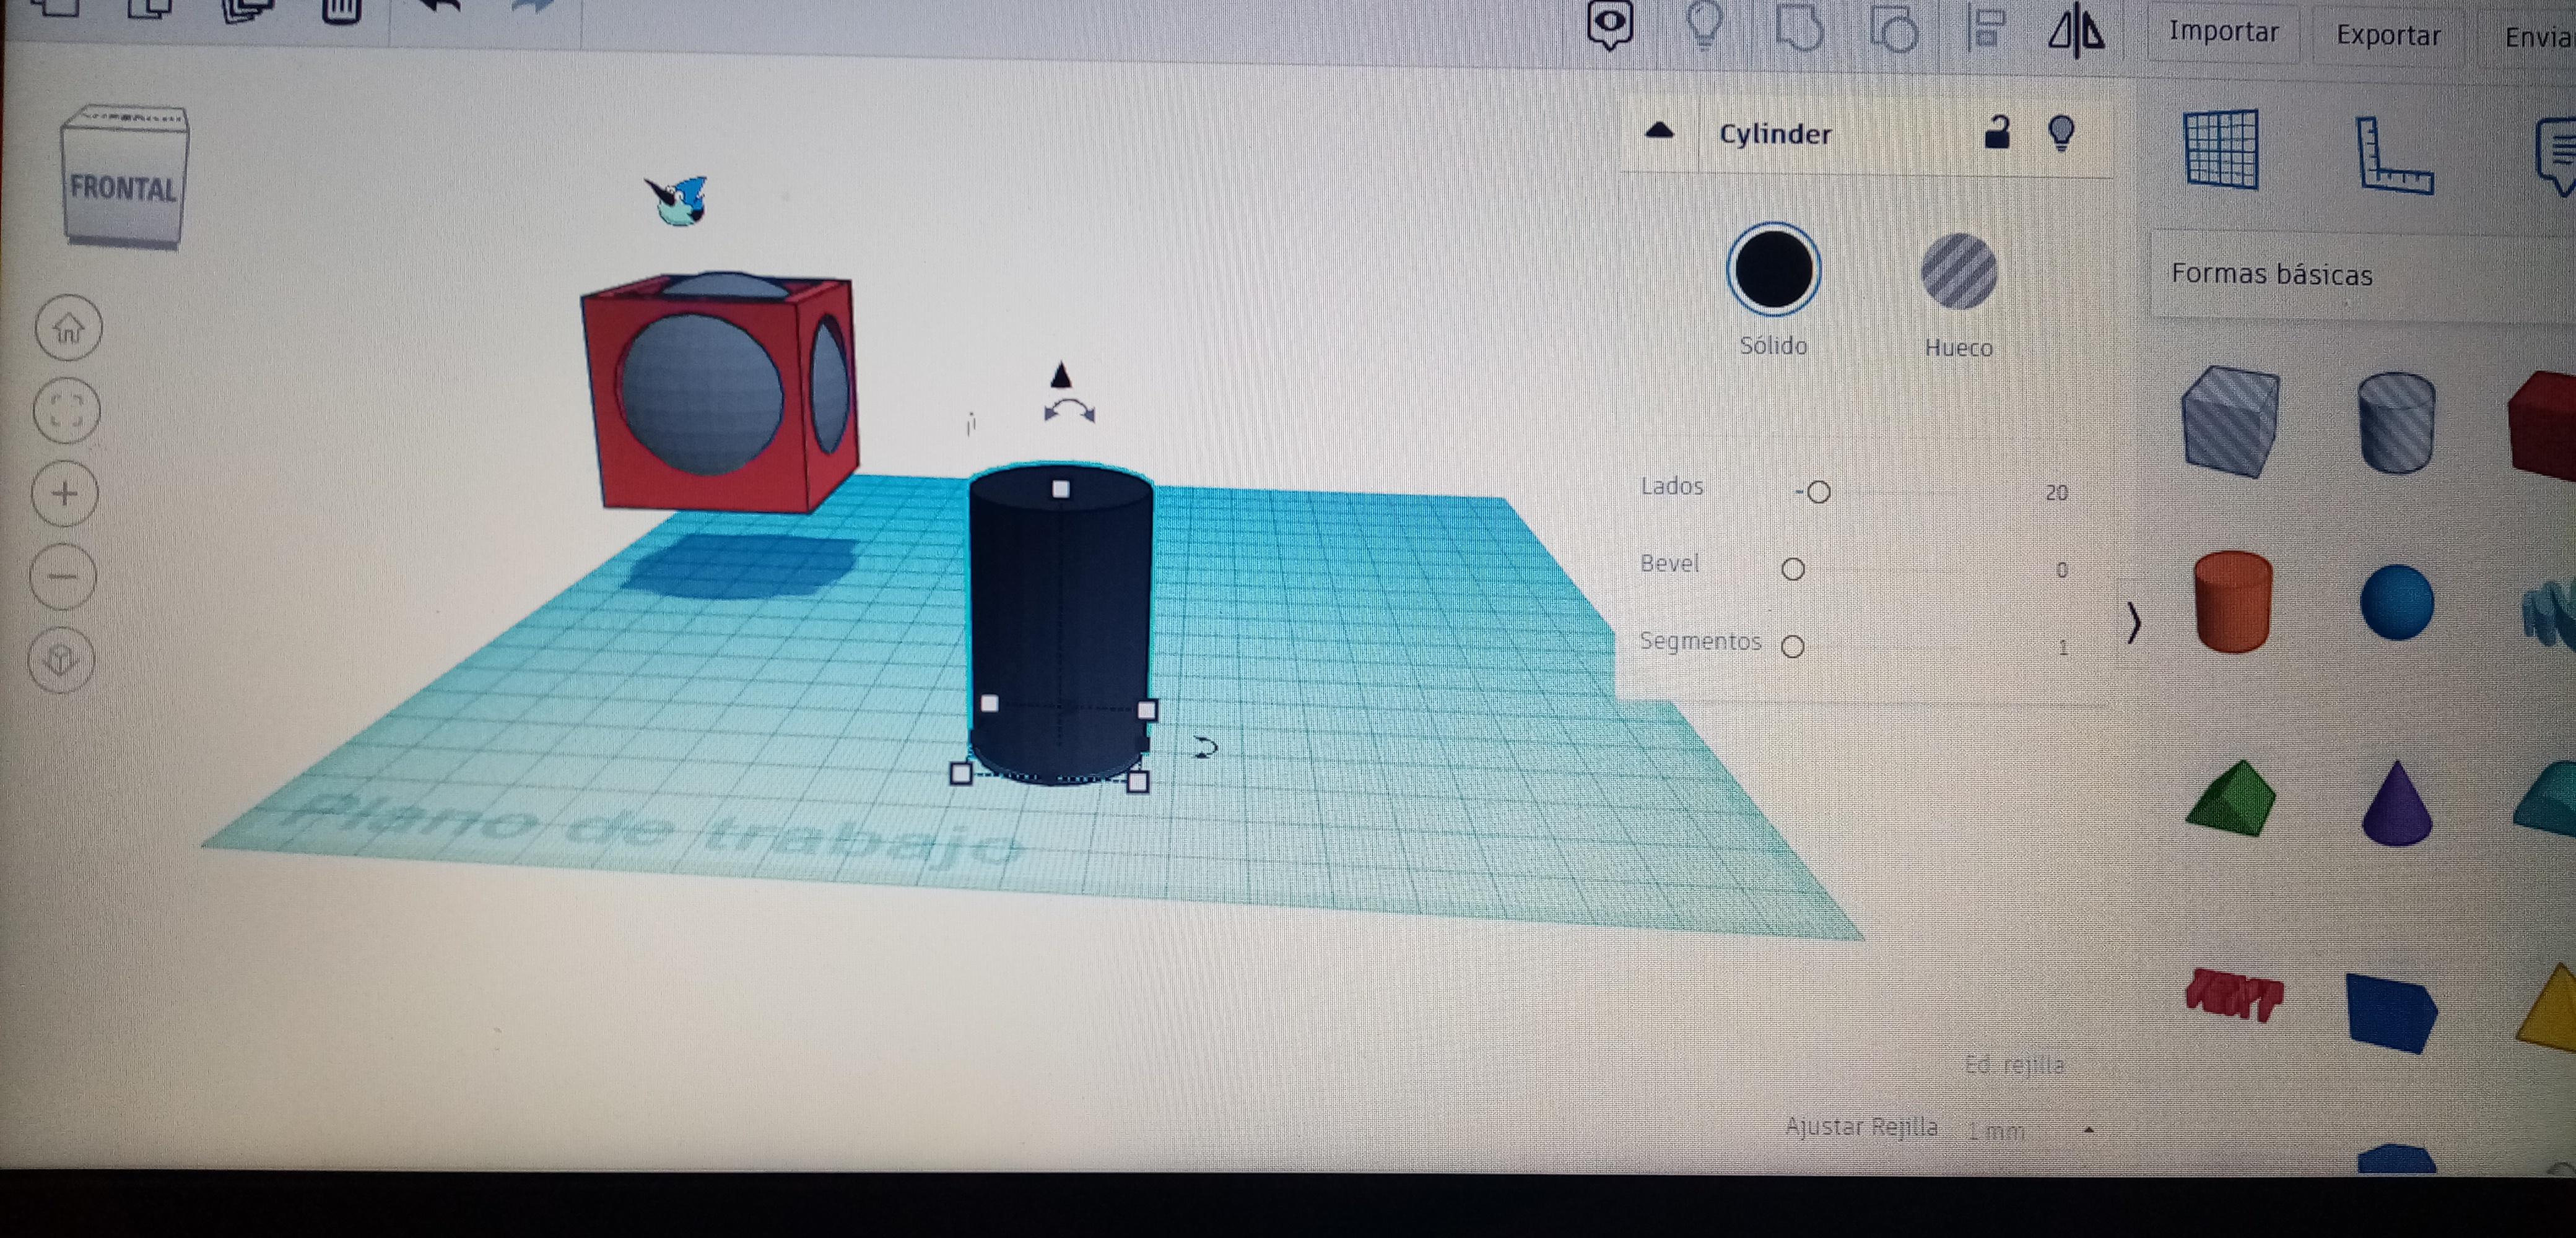The width and height of the screenshot is (2576, 1238).
Task: Click the zoom in plus button
Action: point(65,493)
